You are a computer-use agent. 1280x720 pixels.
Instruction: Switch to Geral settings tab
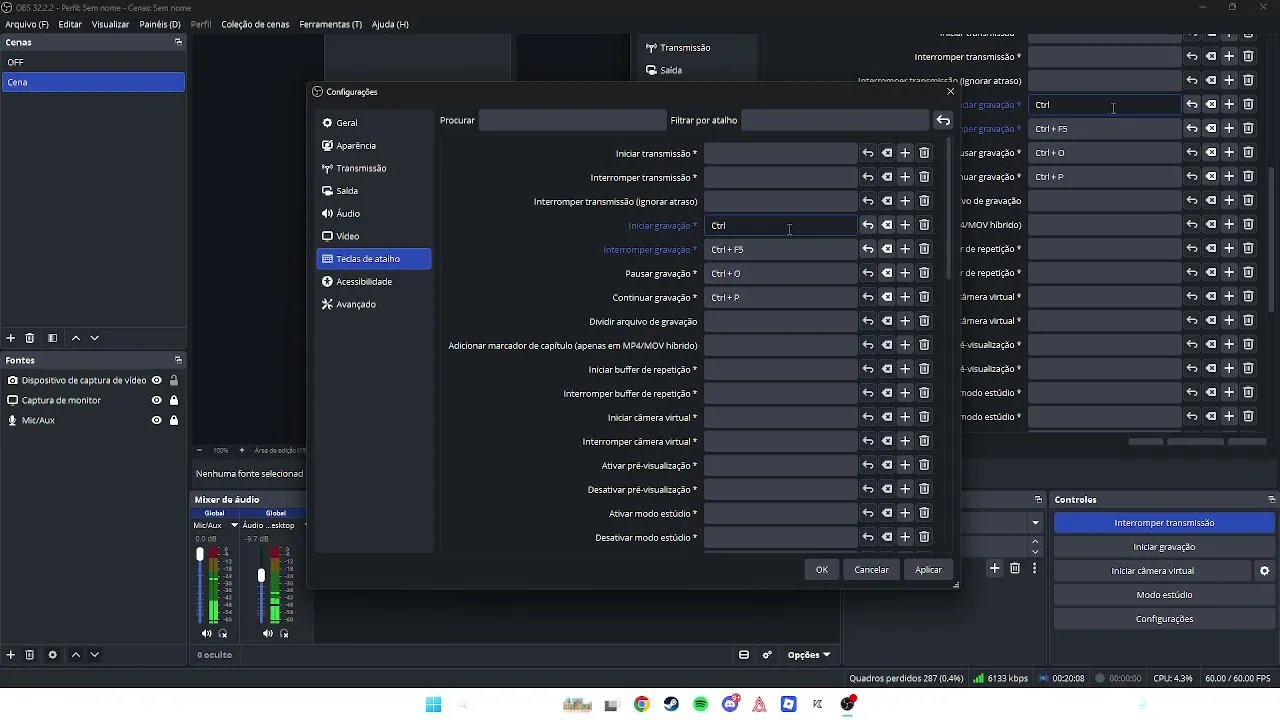(x=373, y=123)
